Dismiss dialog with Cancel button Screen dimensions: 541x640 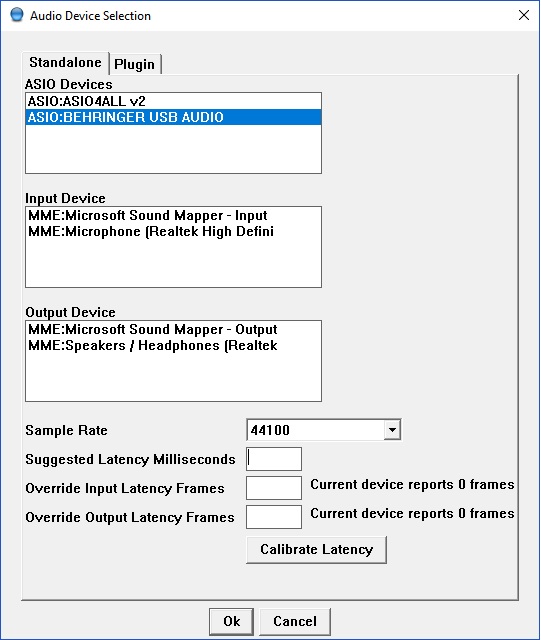[x=295, y=621]
